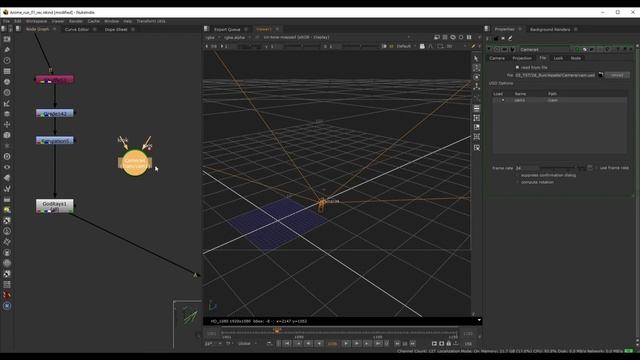
Task: Select the viewer arrow selection tool
Action: [476, 59]
